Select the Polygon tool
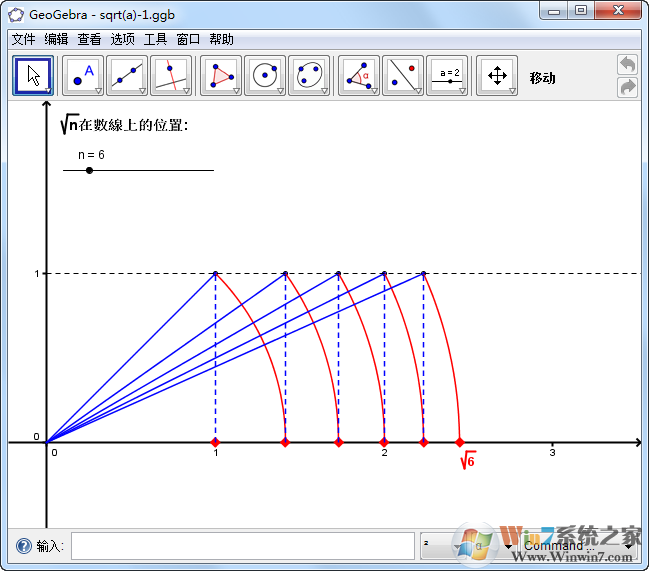Image resolution: width=649 pixels, height=571 pixels. pyautogui.click(x=221, y=76)
